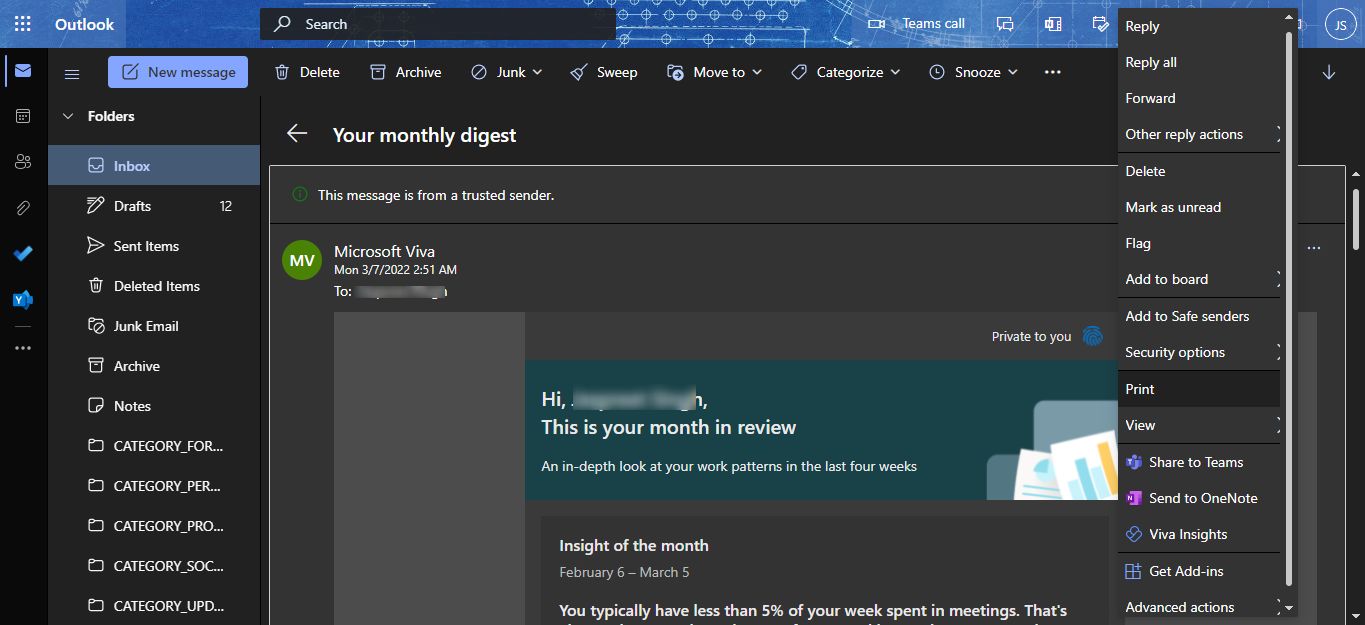Open the Sent Items folder
The width and height of the screenshot is (1365, 625).
[154, 246]
